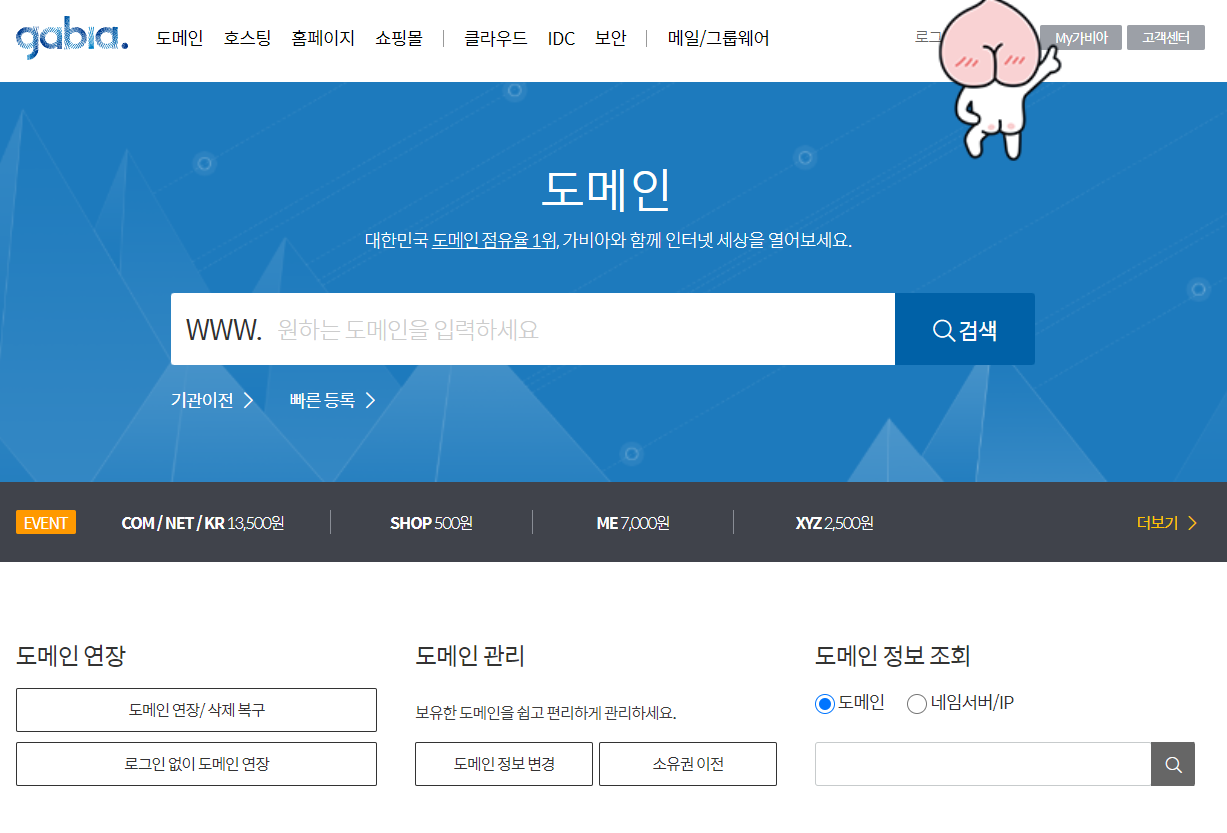1227x833 pixels.
Task: Click the 소유권 이전 button
Action: coord(688,764)
